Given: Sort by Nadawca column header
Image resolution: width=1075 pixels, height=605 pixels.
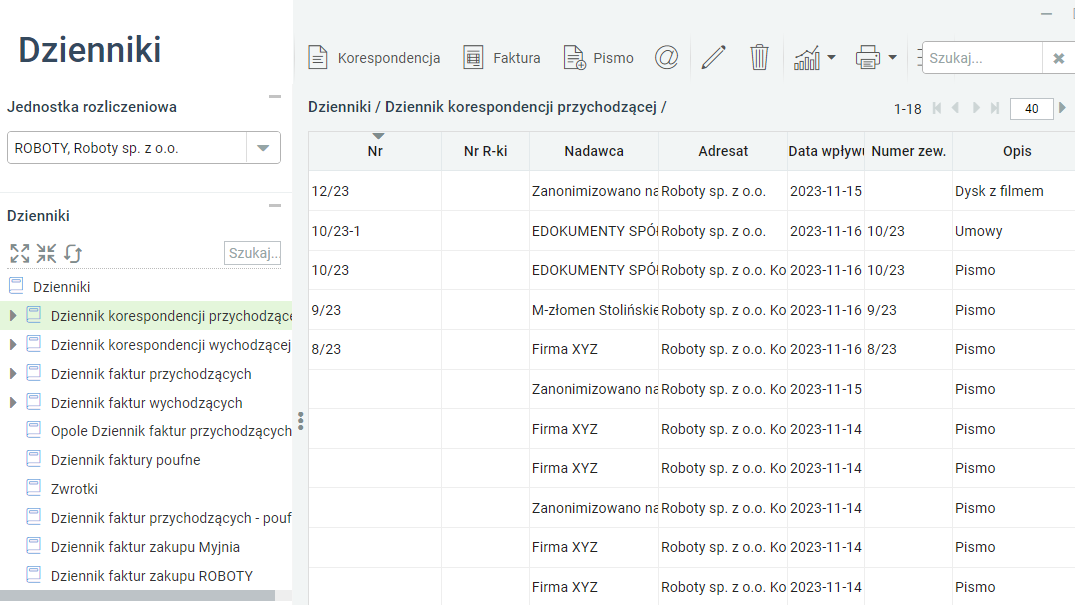Looking at the screenshot, I should click(x=594, y=151).
